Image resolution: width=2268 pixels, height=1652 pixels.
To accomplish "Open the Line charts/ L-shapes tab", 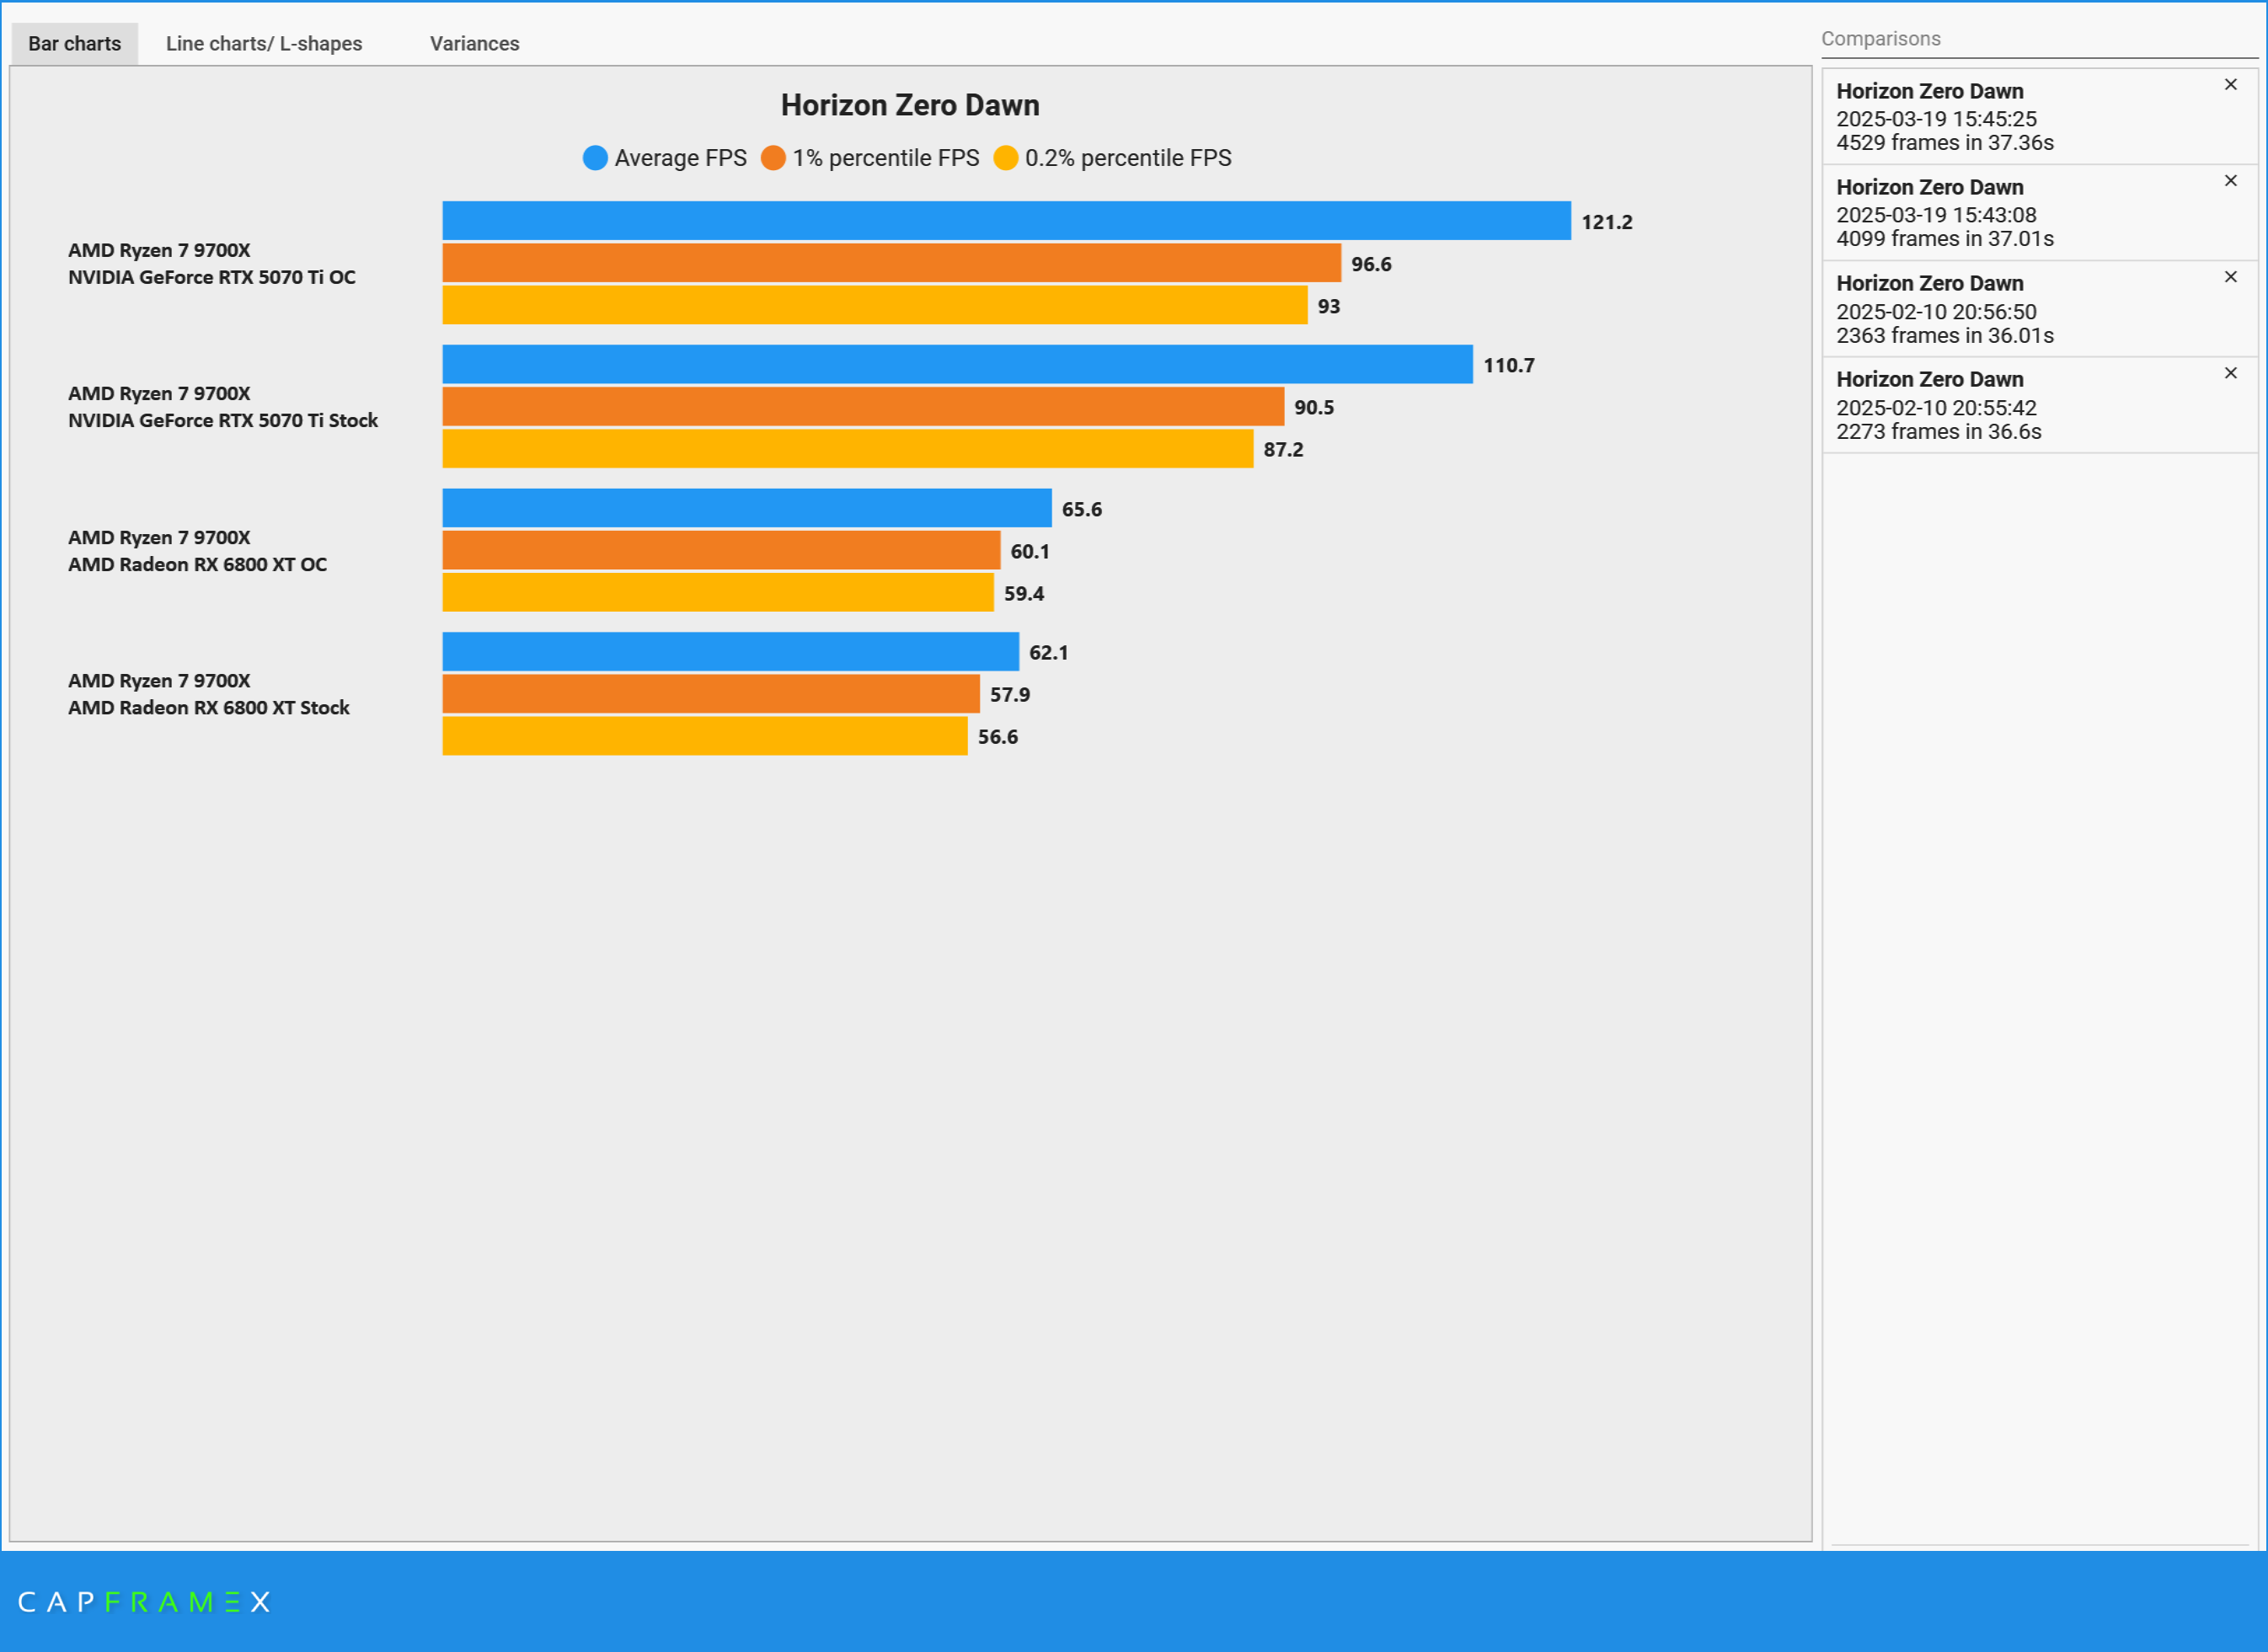I will tap(264, 44).
